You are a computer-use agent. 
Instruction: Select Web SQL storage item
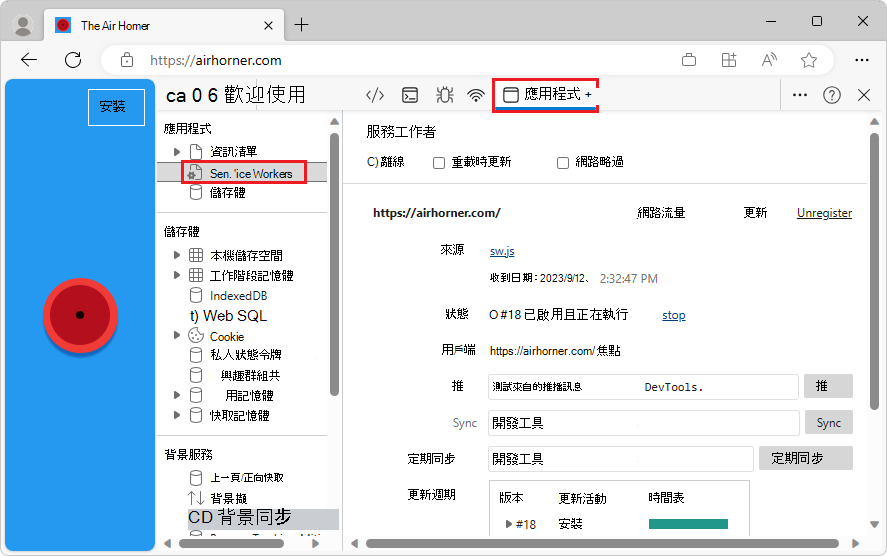pyautogui.click(x=234, y=316)
